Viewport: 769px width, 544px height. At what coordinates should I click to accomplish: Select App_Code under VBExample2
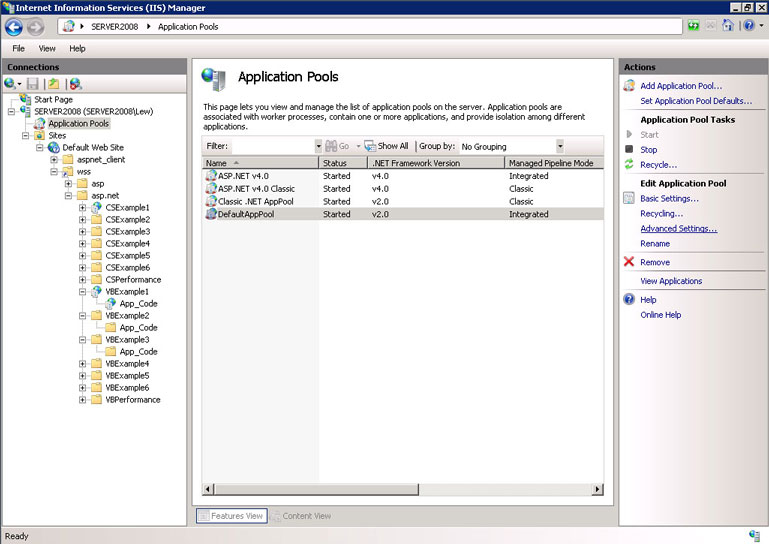click(138, 328)
